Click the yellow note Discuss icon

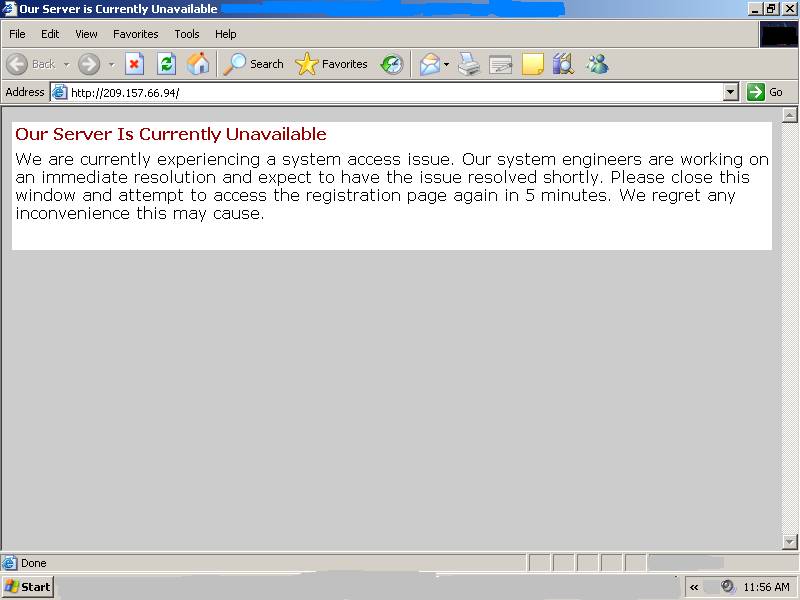coord(533,65)
